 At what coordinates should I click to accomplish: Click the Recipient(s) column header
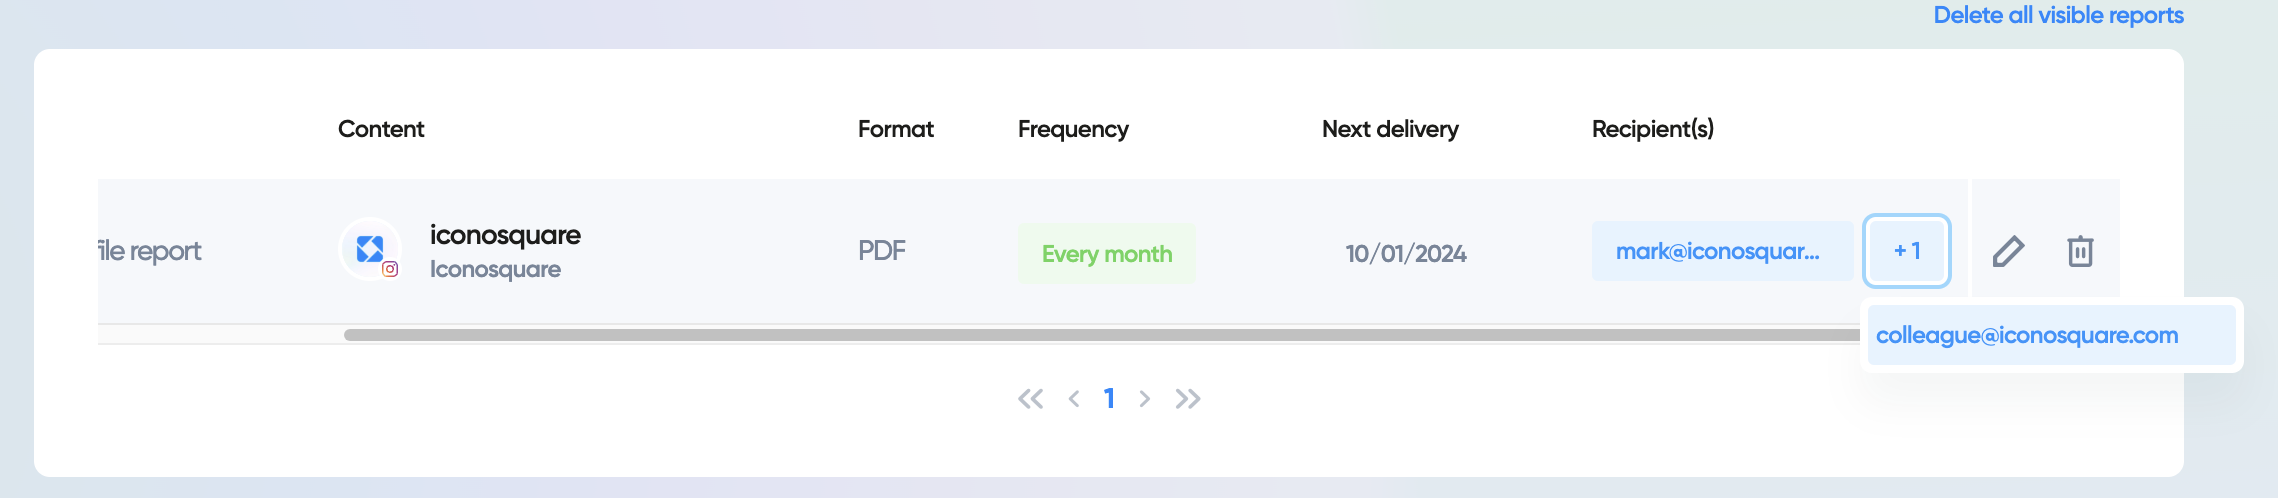click(x=1653, y=129)
